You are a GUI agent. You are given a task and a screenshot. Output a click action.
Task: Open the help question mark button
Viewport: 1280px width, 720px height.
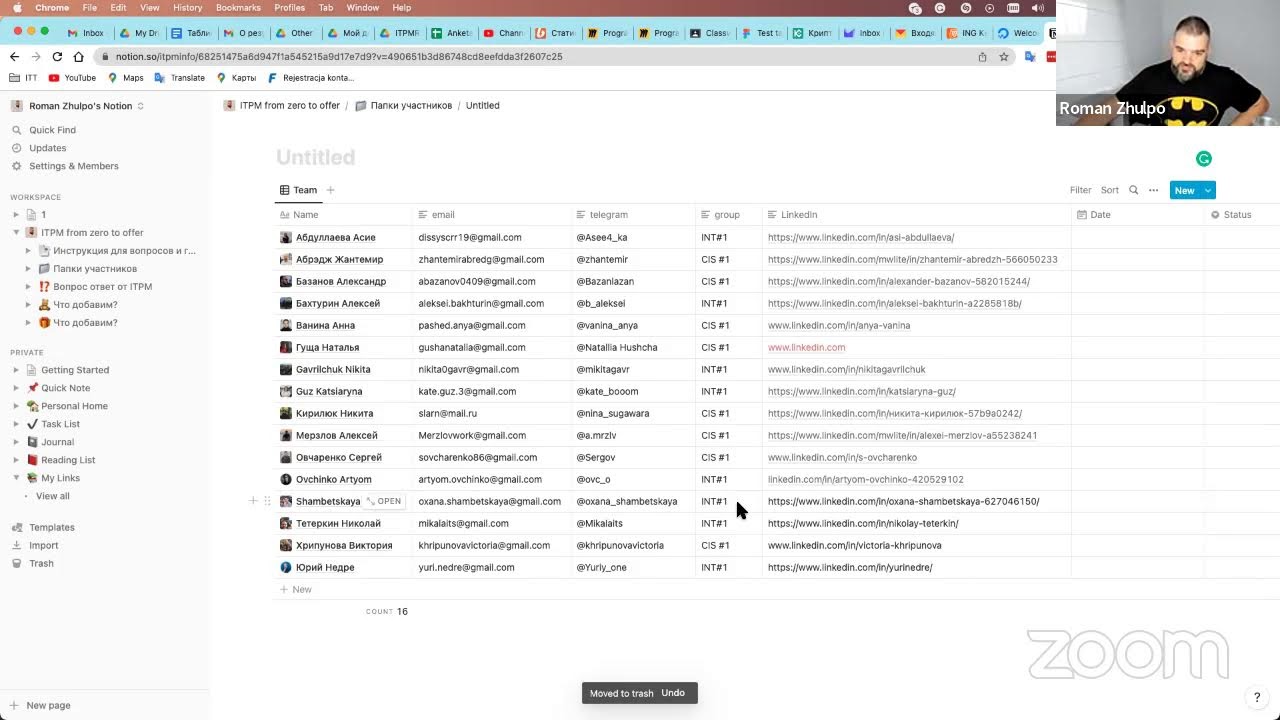tap(1257, 698)
